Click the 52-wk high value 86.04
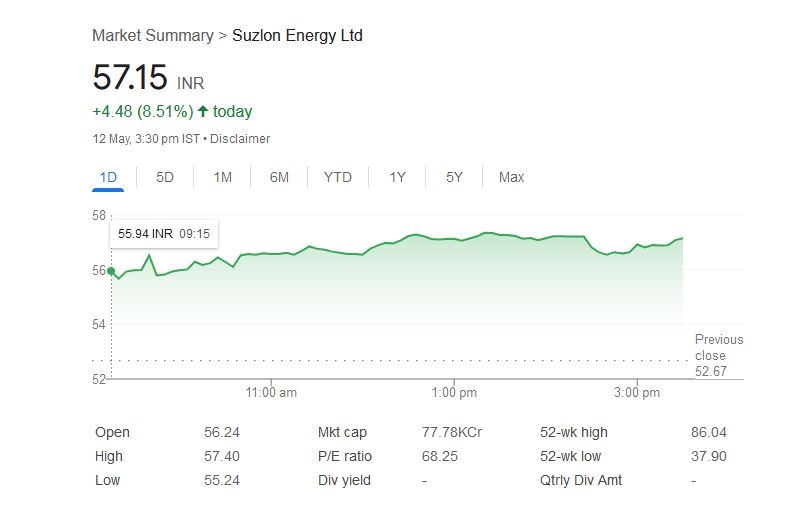Image resolution: width=792 pixels, height=511 pixels. pyautogui.click(x=709, y=433)
